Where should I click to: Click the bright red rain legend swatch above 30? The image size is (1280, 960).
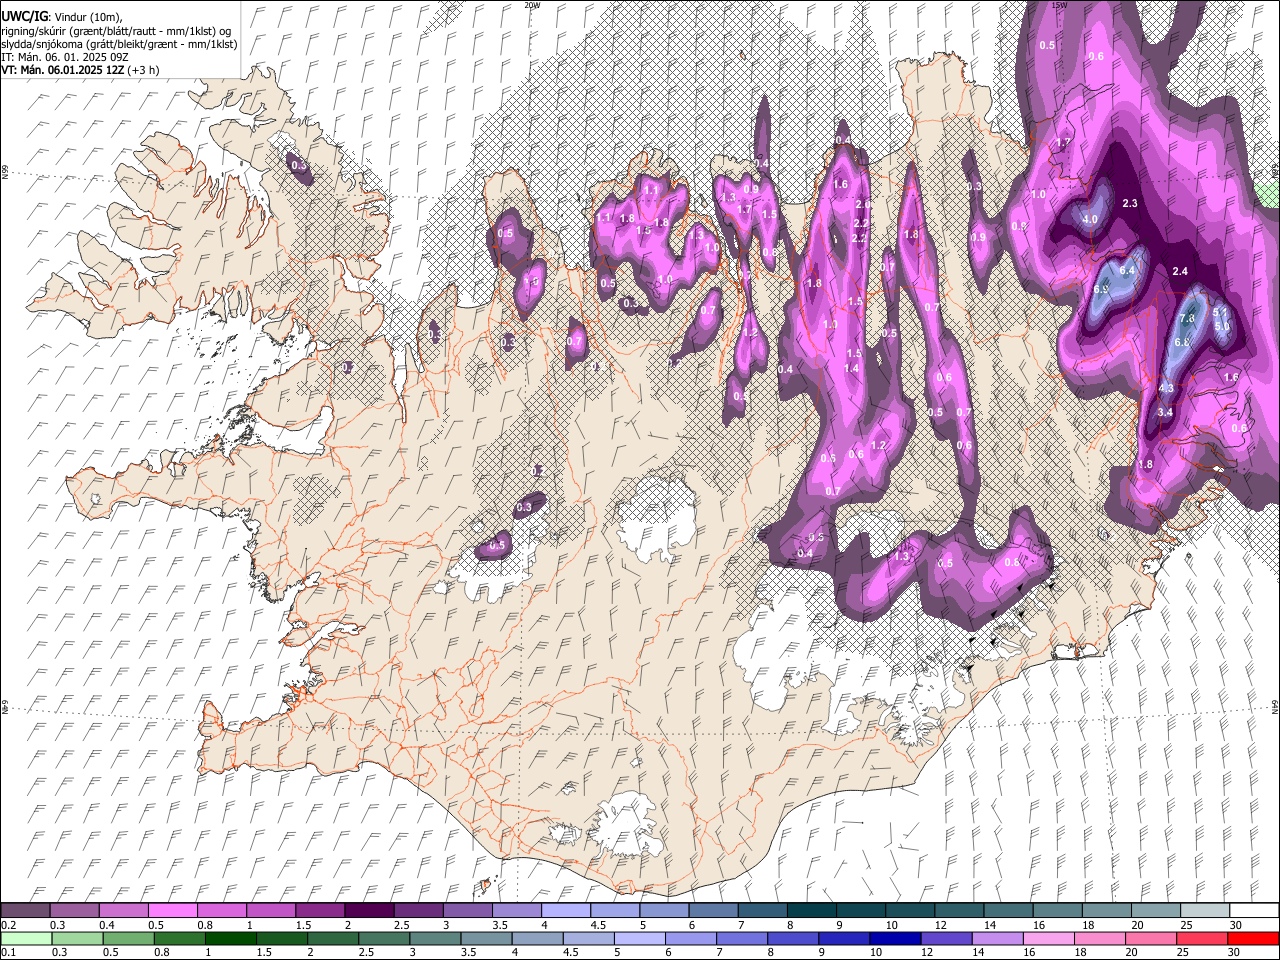point(1252,939)
